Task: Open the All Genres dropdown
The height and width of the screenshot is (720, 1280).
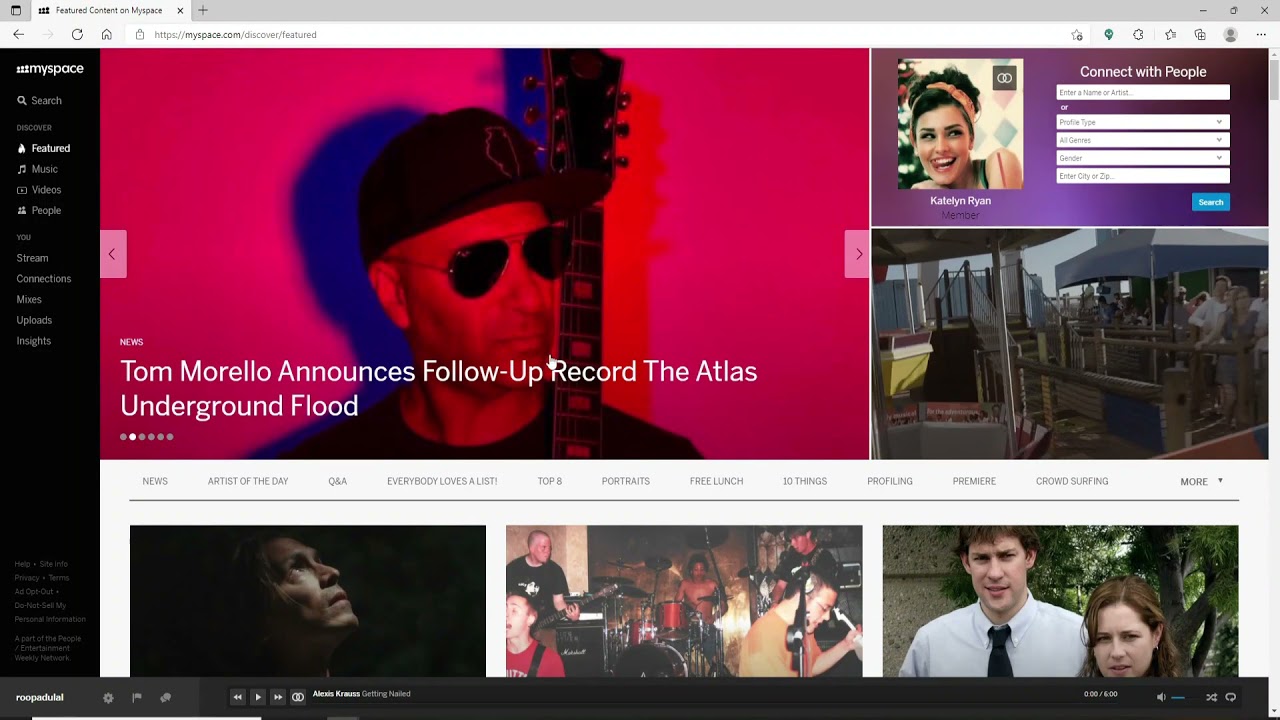Action: (1142, 140)
